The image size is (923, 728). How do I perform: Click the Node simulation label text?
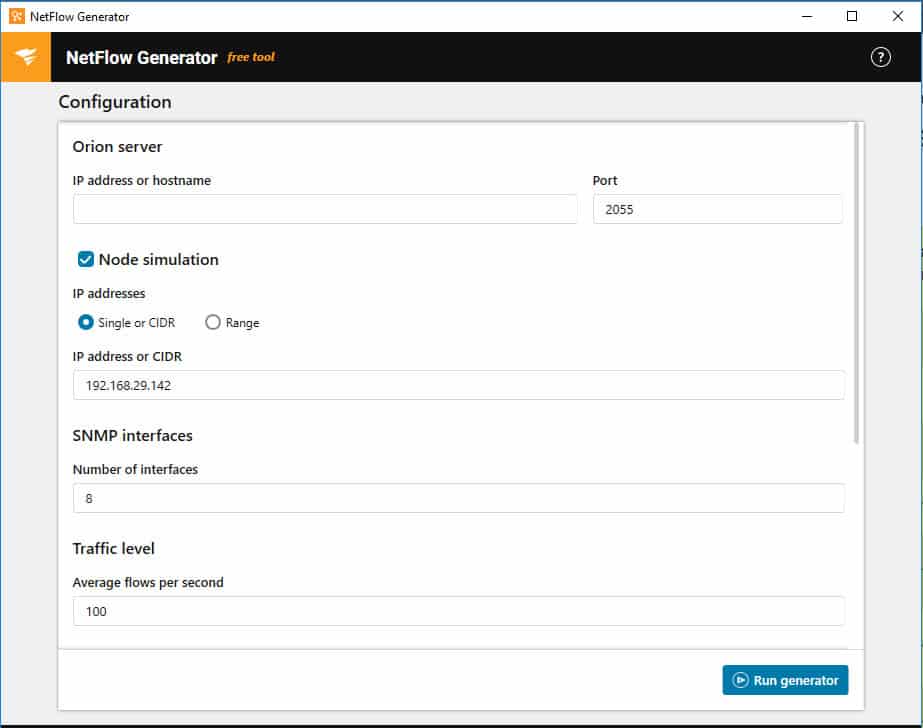[158, 260]
